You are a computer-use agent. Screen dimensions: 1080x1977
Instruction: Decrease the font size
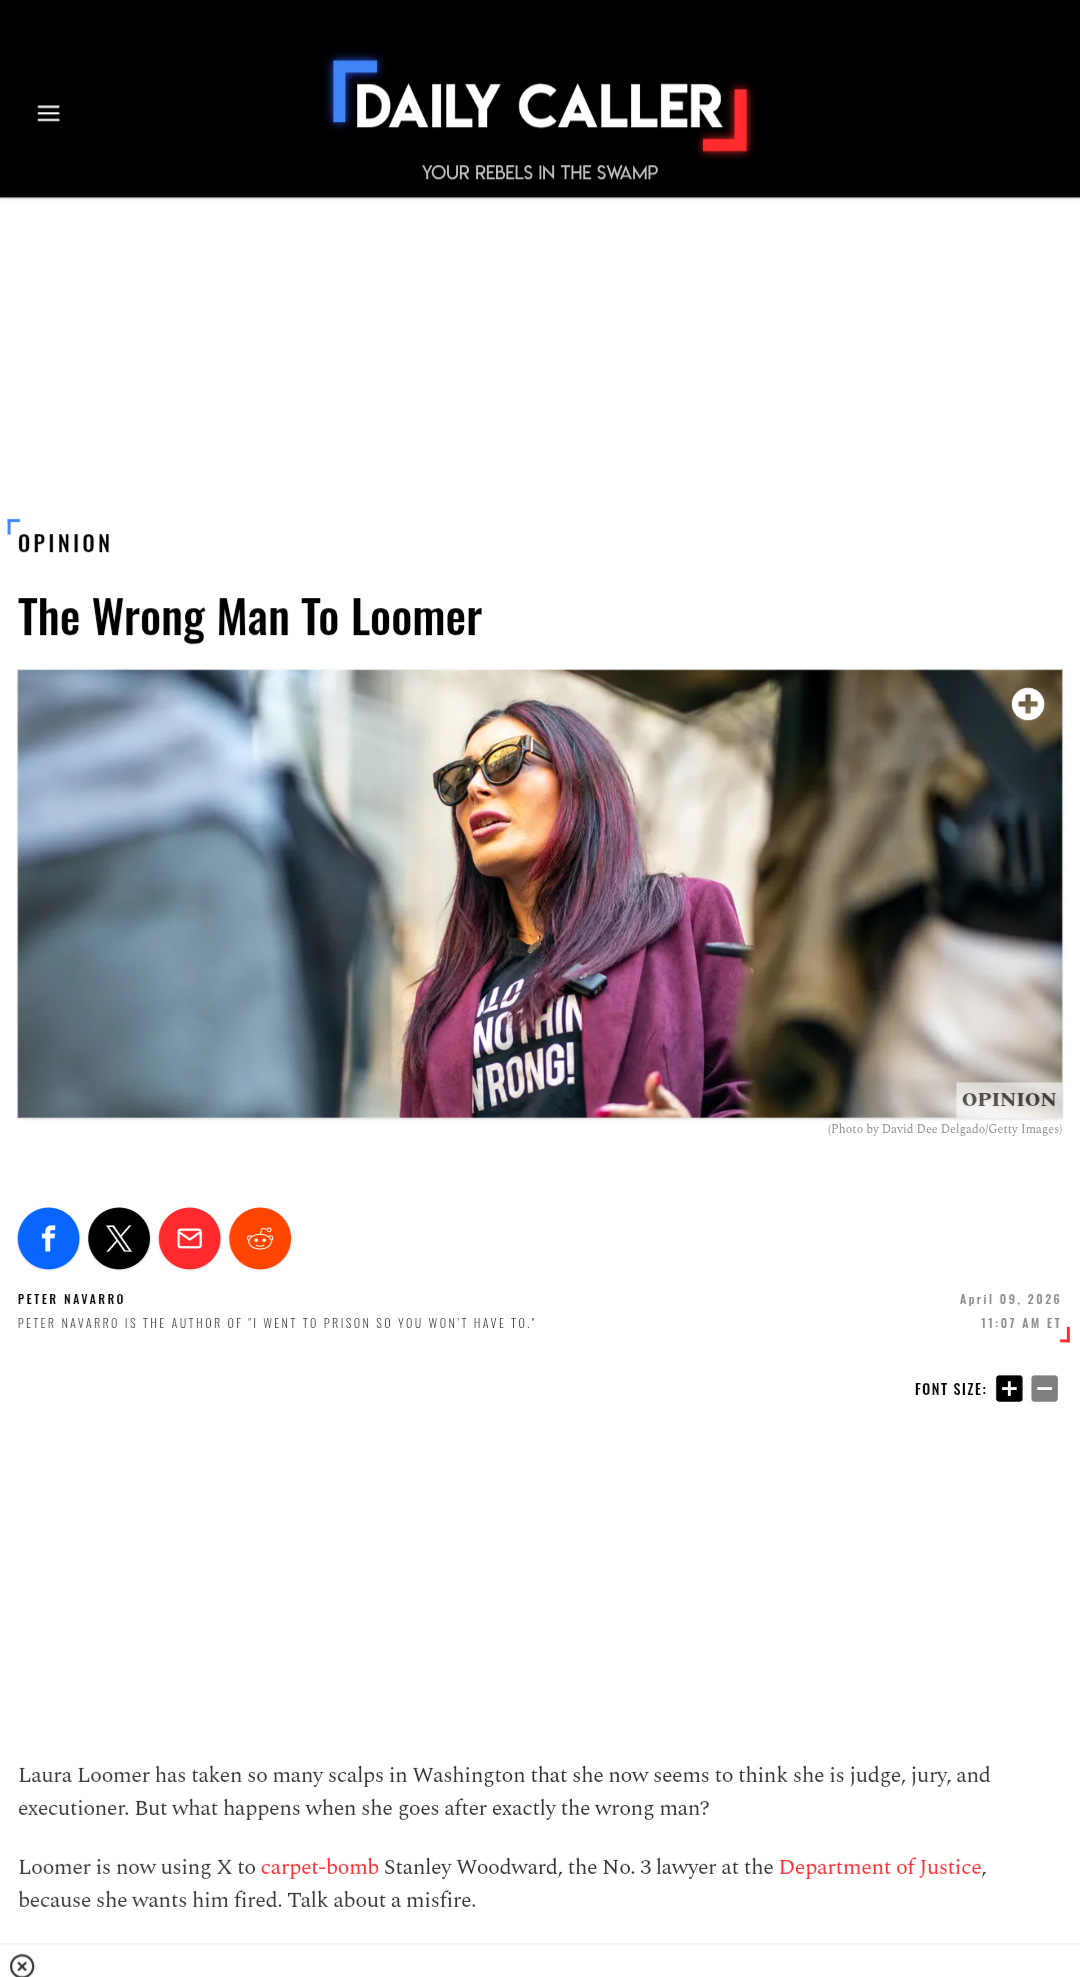pyautogui.click(x=1045, y=1388)
